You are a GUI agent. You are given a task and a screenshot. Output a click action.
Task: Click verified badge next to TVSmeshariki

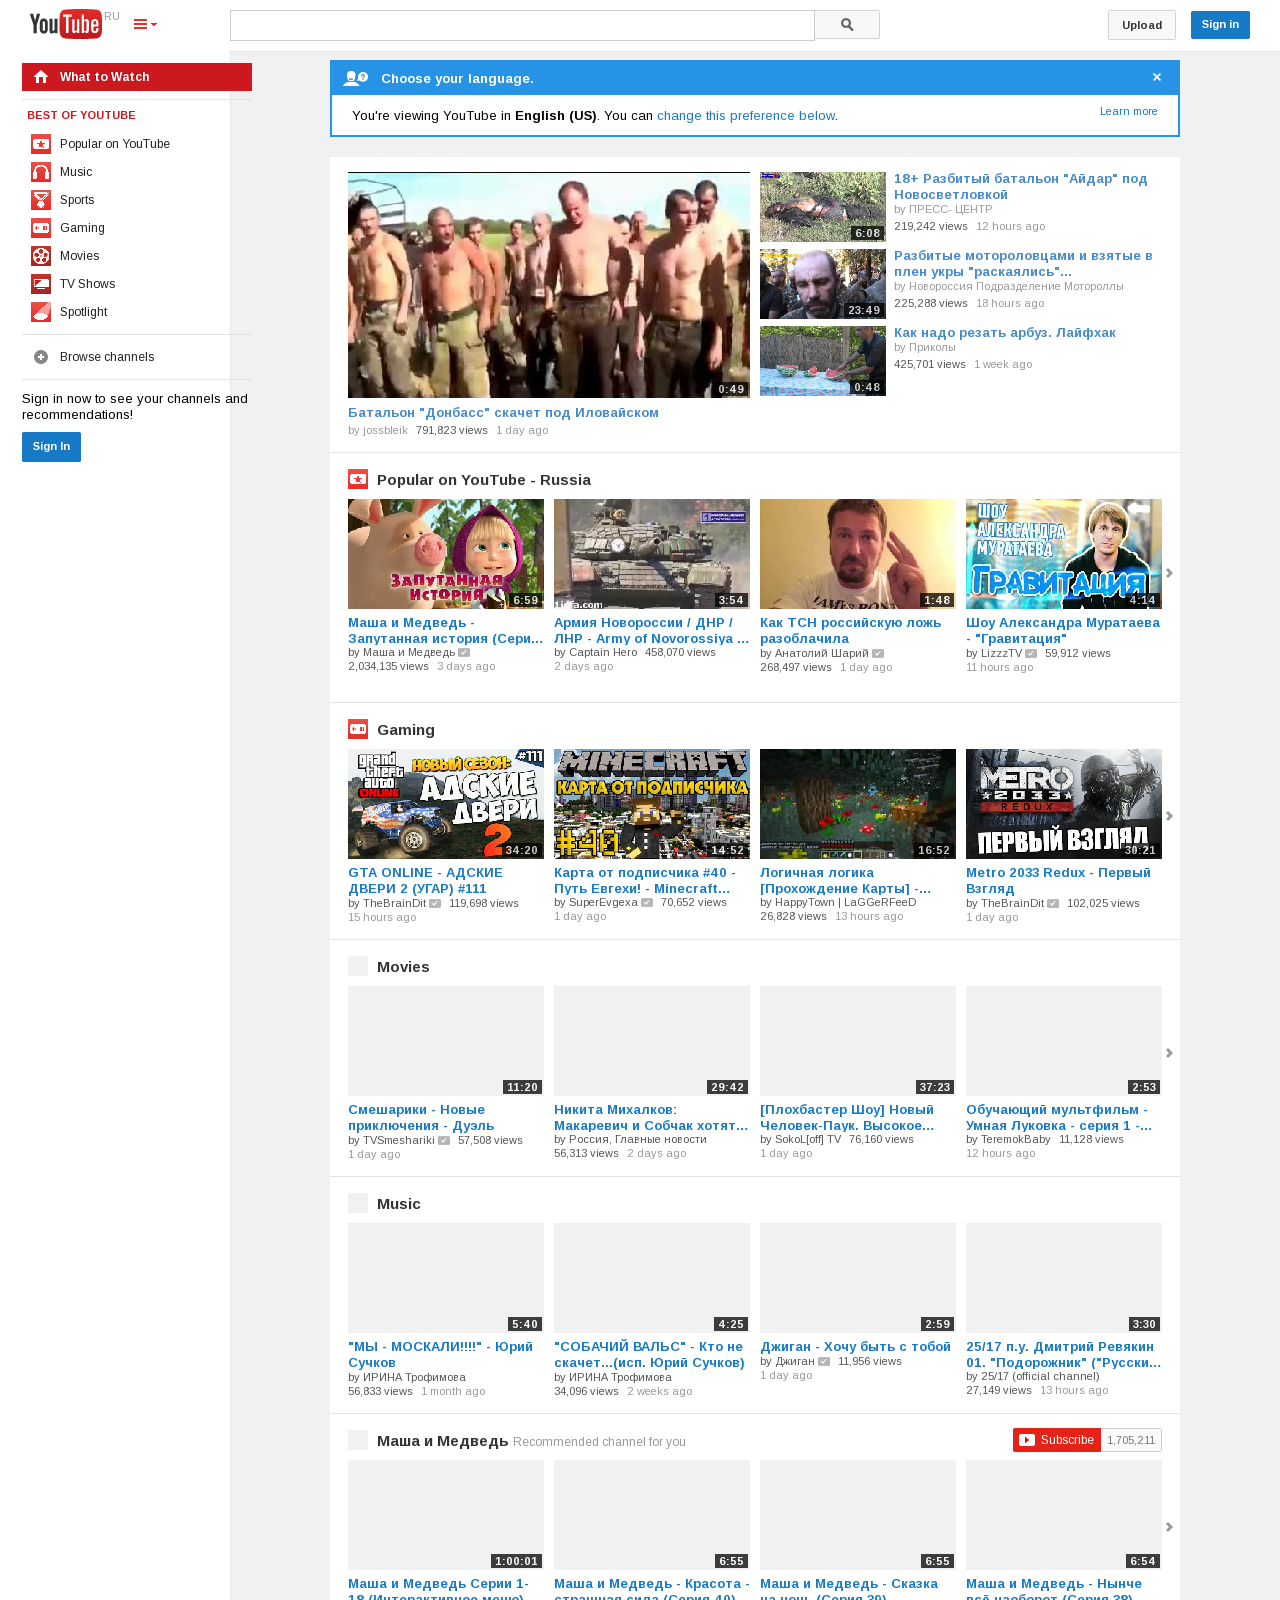point(444,1140)
